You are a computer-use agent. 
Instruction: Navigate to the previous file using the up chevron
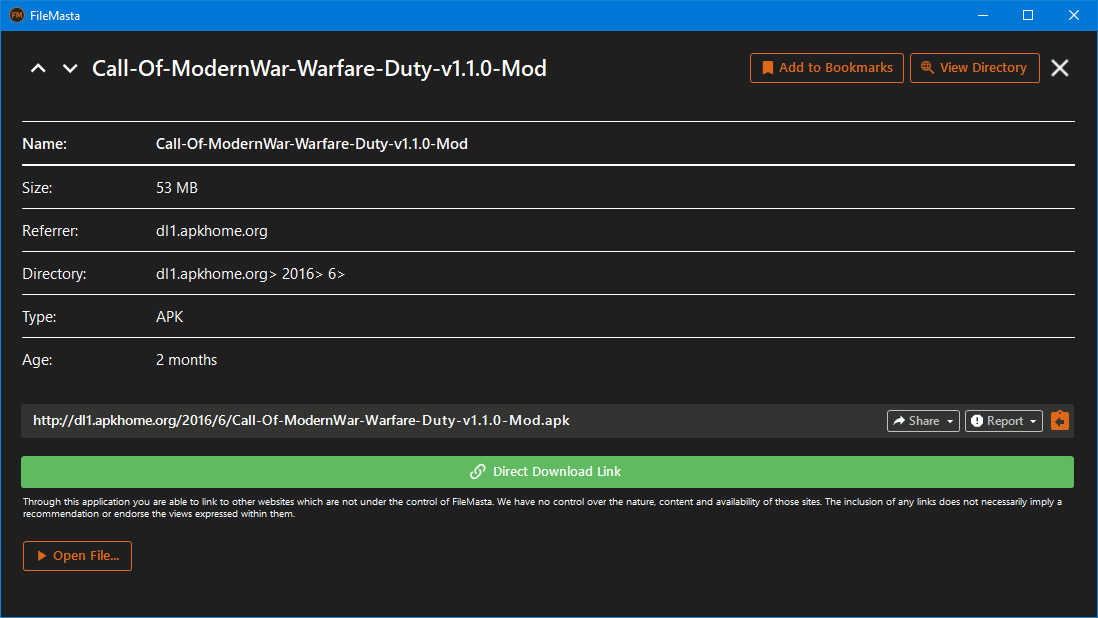[38, 67]
